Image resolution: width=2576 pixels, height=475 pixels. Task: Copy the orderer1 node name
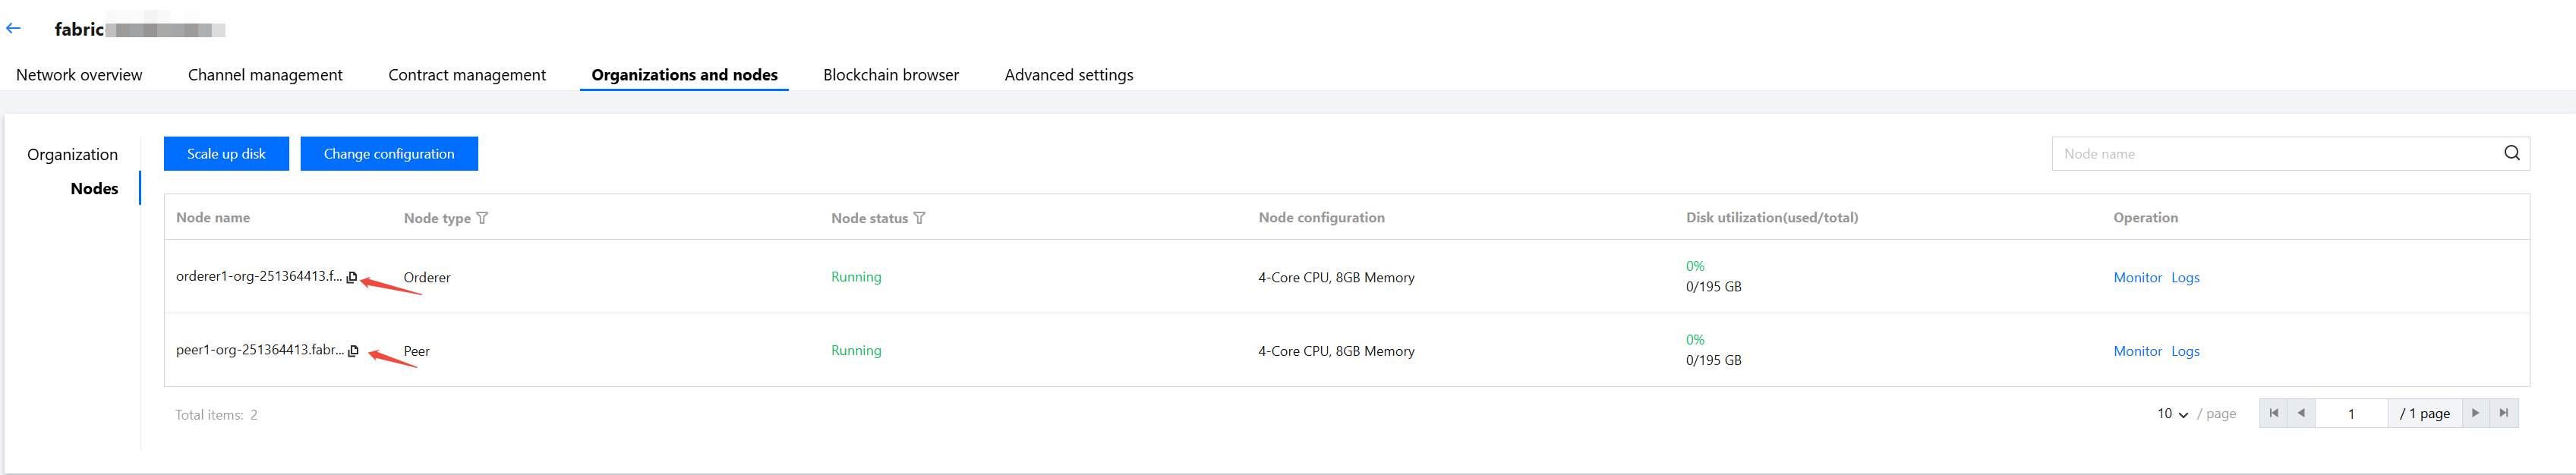[352, 277]
